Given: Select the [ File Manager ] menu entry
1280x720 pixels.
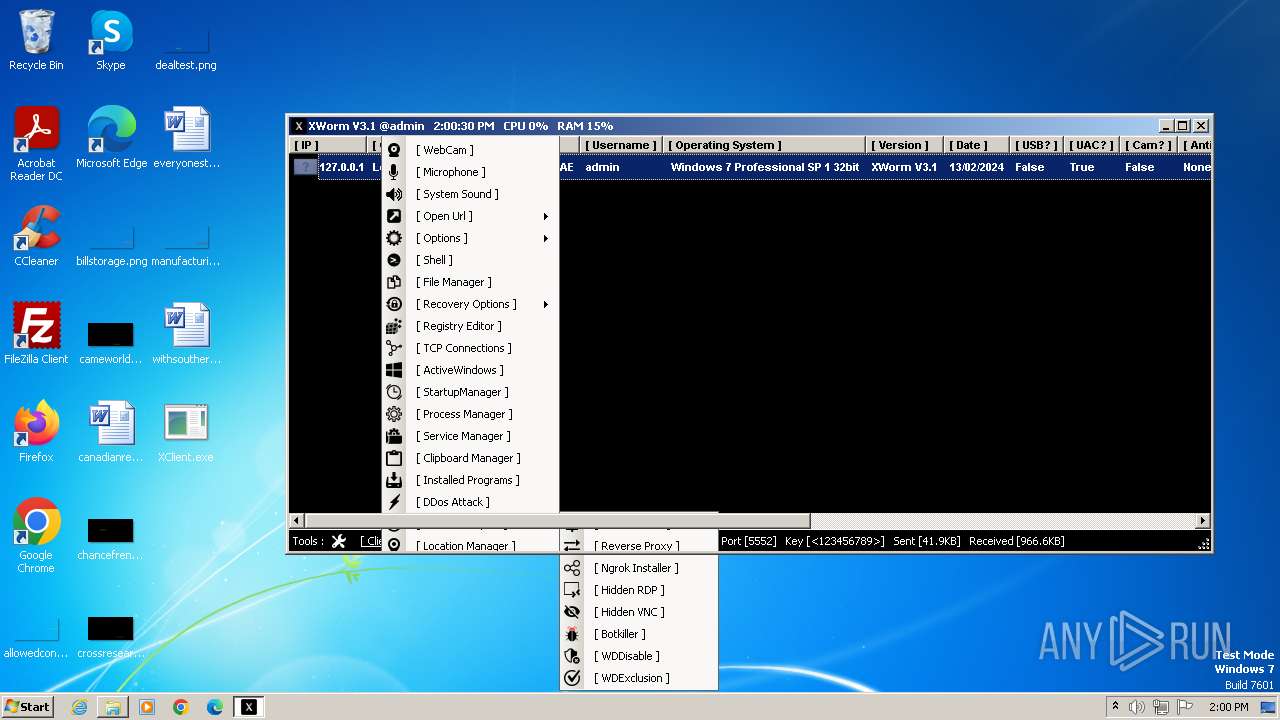Looking at the screenshot, I should tap(470, 282).
